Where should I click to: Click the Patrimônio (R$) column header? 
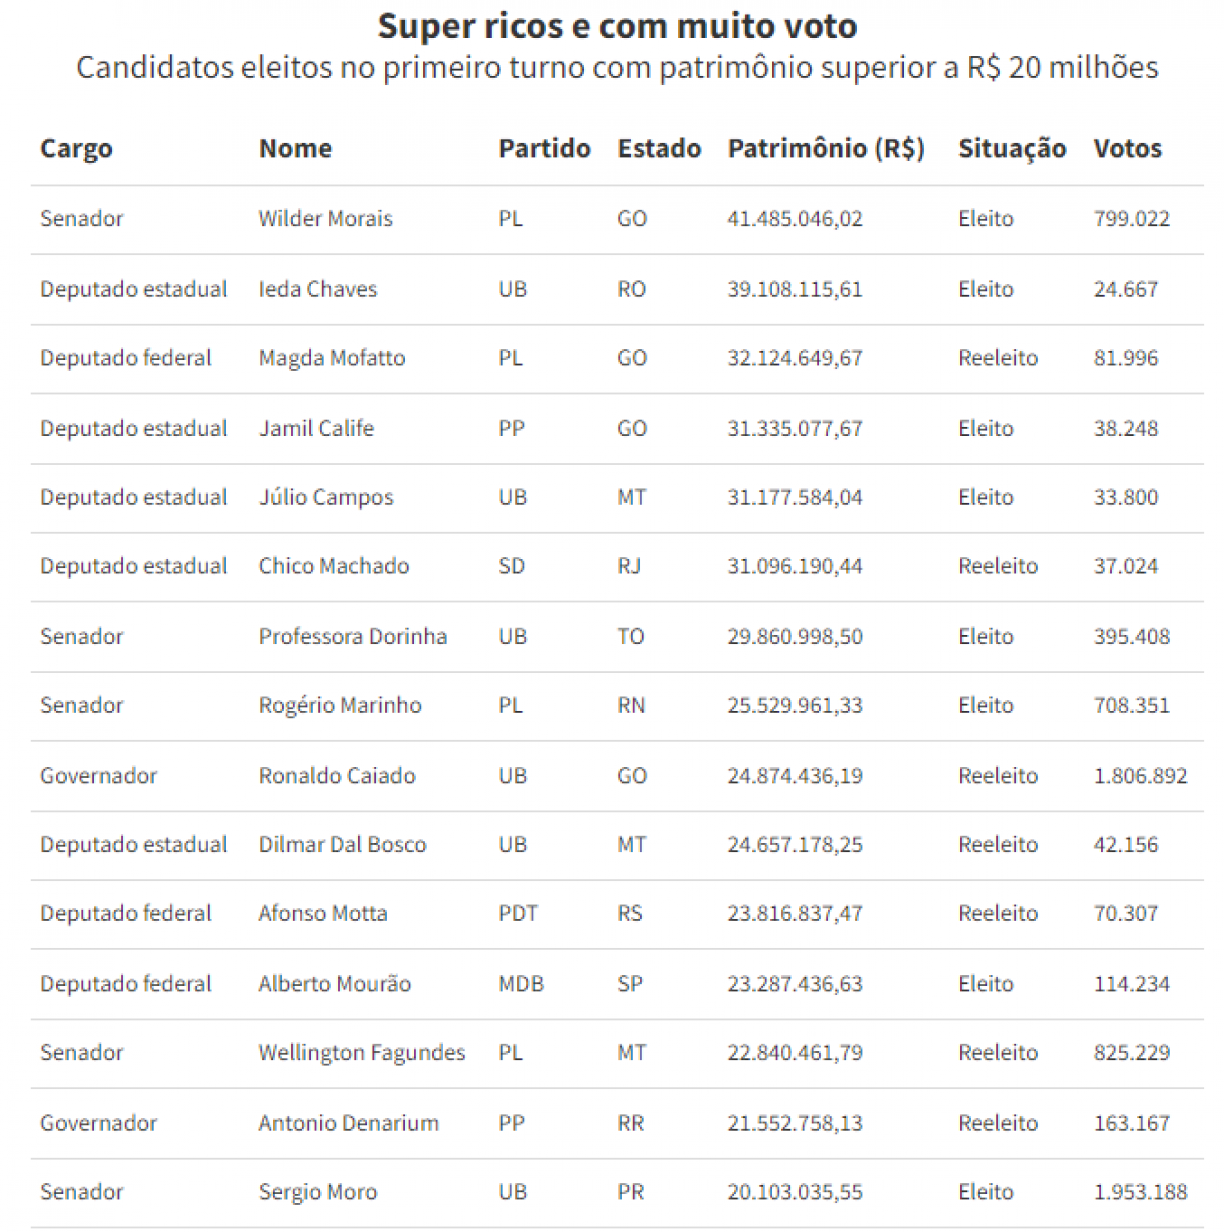point(826,149)
